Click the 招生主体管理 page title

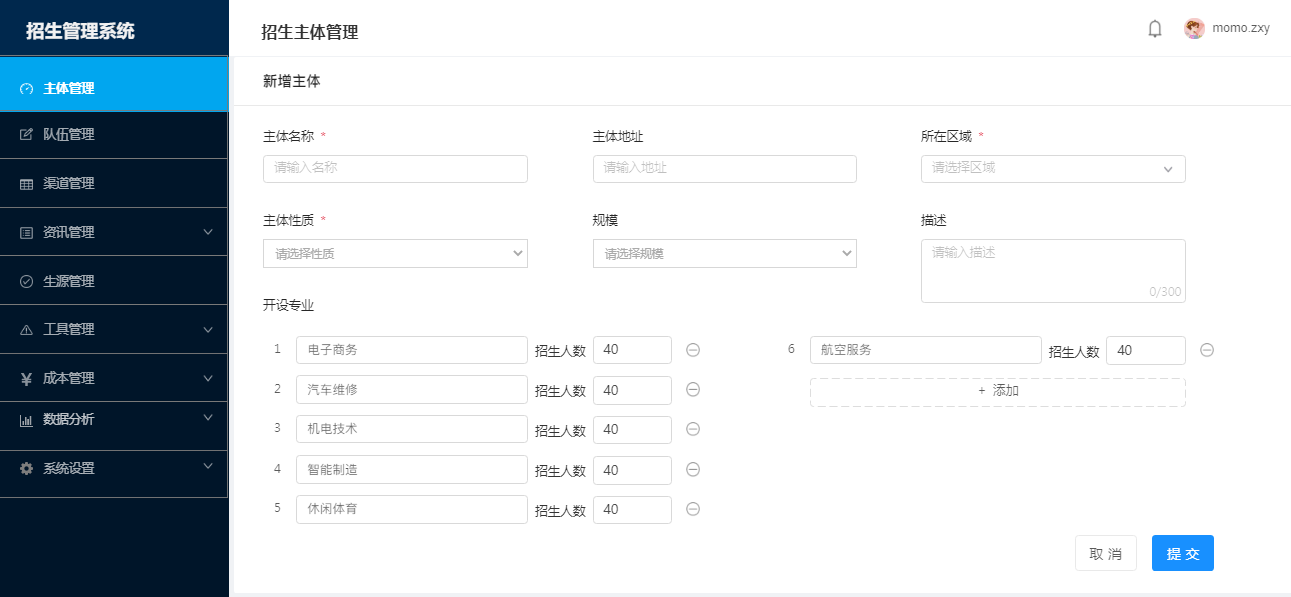pos(310,32)
